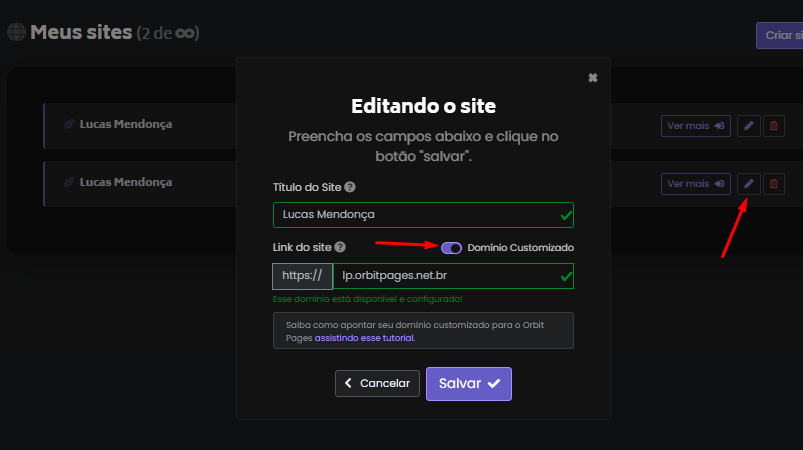Open Ver mais for the first site

click(x=695, y=126)
